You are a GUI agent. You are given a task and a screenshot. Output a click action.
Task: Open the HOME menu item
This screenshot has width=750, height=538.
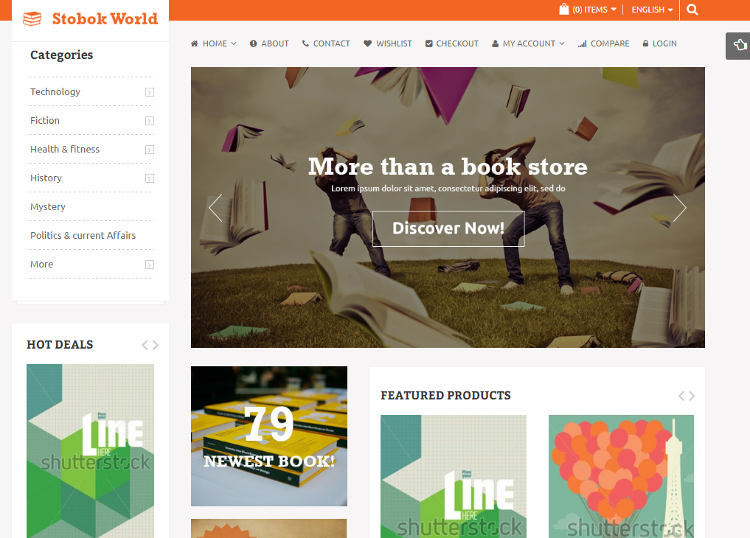(x=213, y=44)
